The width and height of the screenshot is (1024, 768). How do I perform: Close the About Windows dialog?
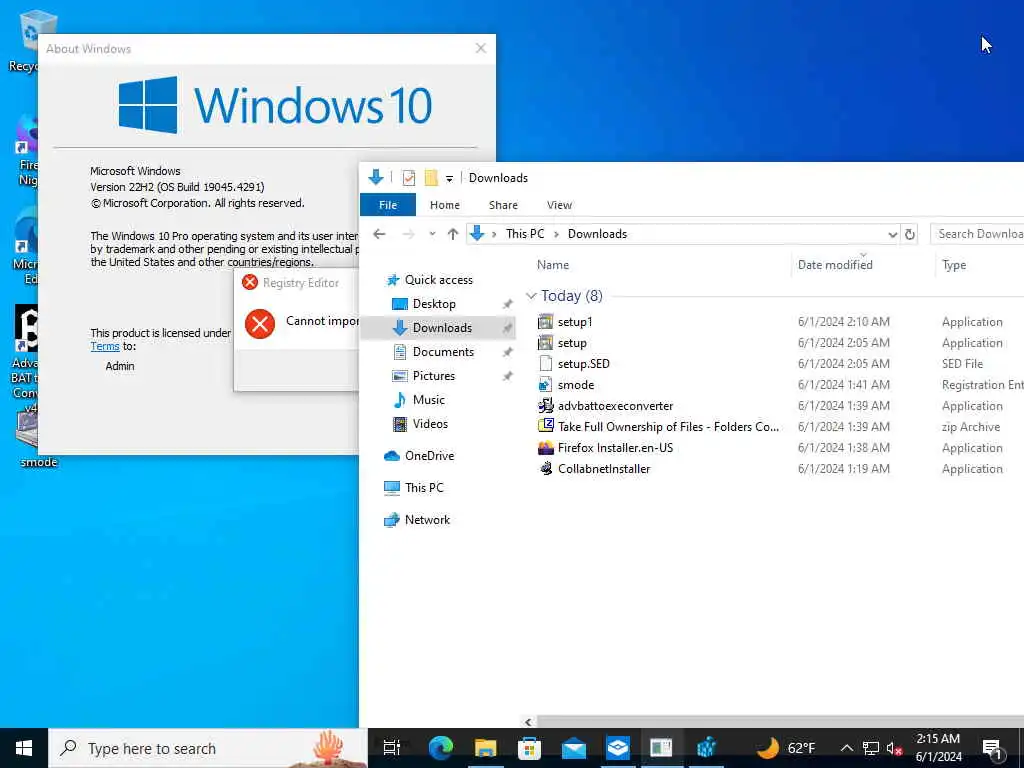tap(481, 48)
